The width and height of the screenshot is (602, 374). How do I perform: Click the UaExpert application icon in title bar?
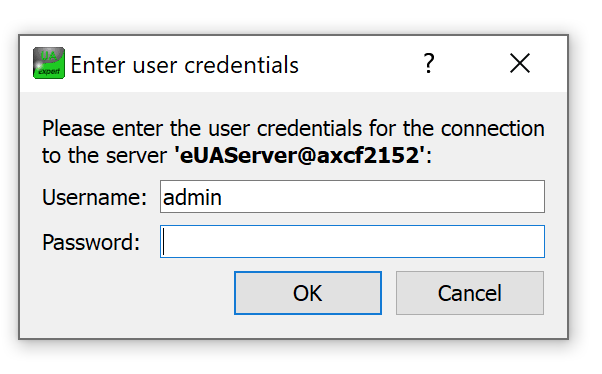pos(49,63)
